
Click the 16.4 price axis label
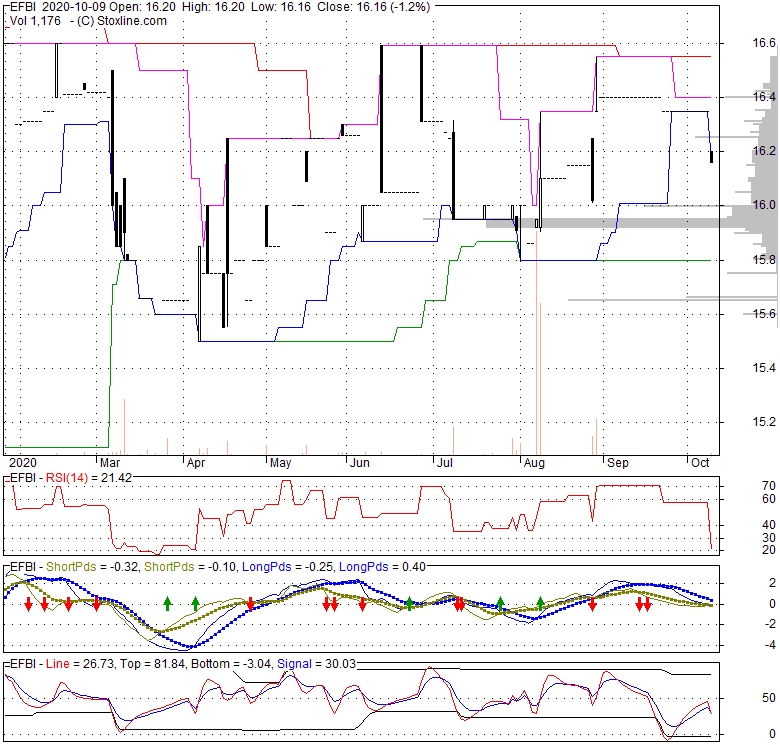coord(764,97)
